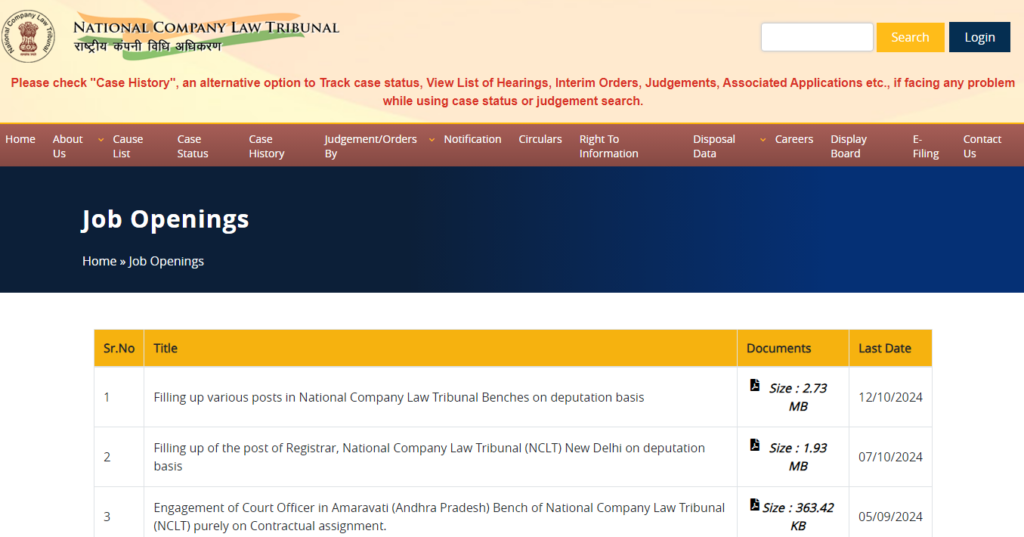Click the Job Openings page heading
Screen dimensions: 1024x537
165,220
